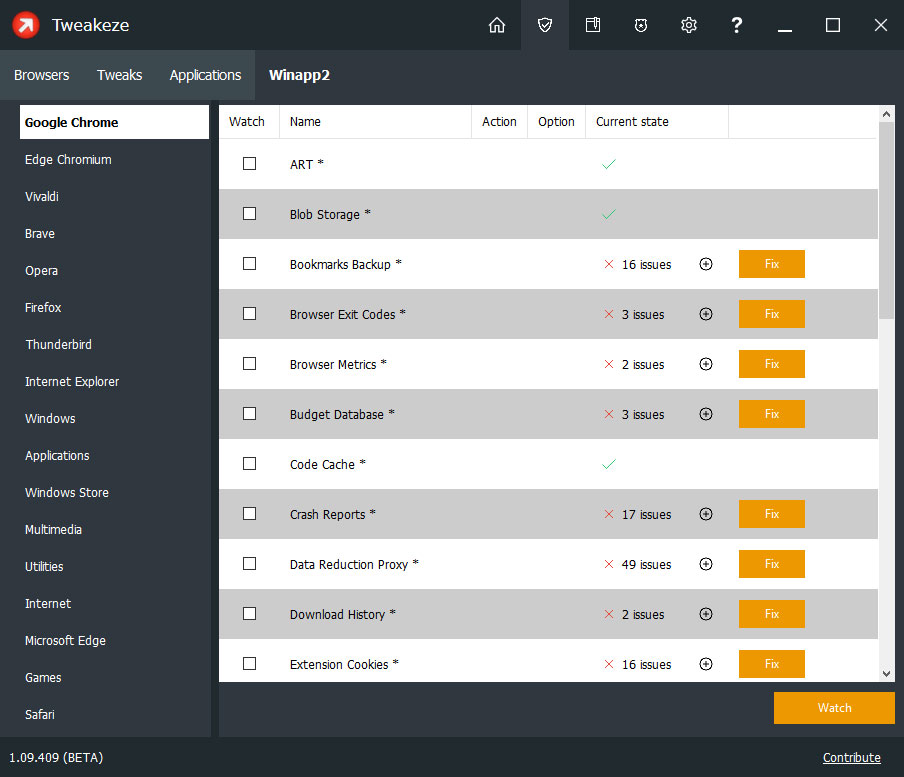The image size is (904, 777).
Task: Click the Contribute link
Action: [x=851, y=757]
